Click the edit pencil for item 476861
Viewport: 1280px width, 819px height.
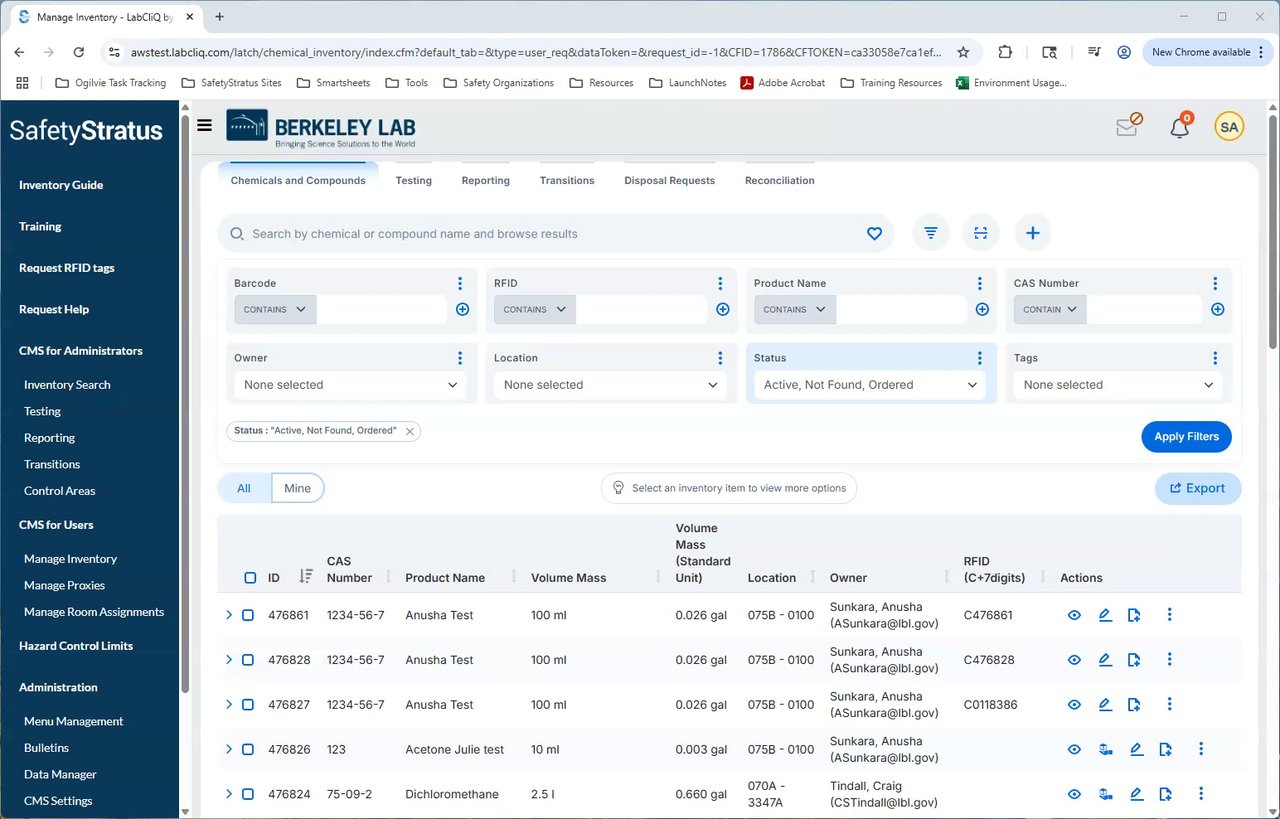(x=1105, y=615)
